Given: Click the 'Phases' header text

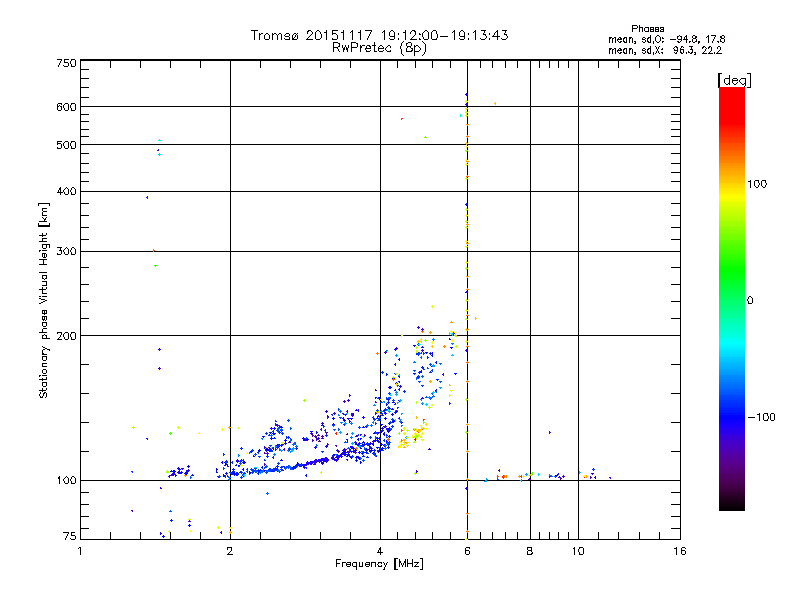Looking at the screenshot, I should coord(647,29).
